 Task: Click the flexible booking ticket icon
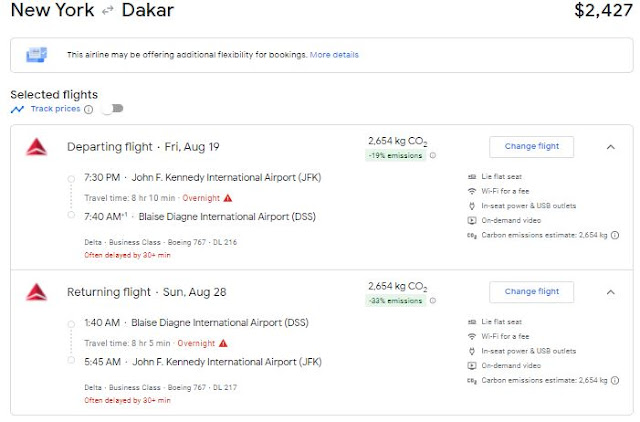(x=37, y=54)
